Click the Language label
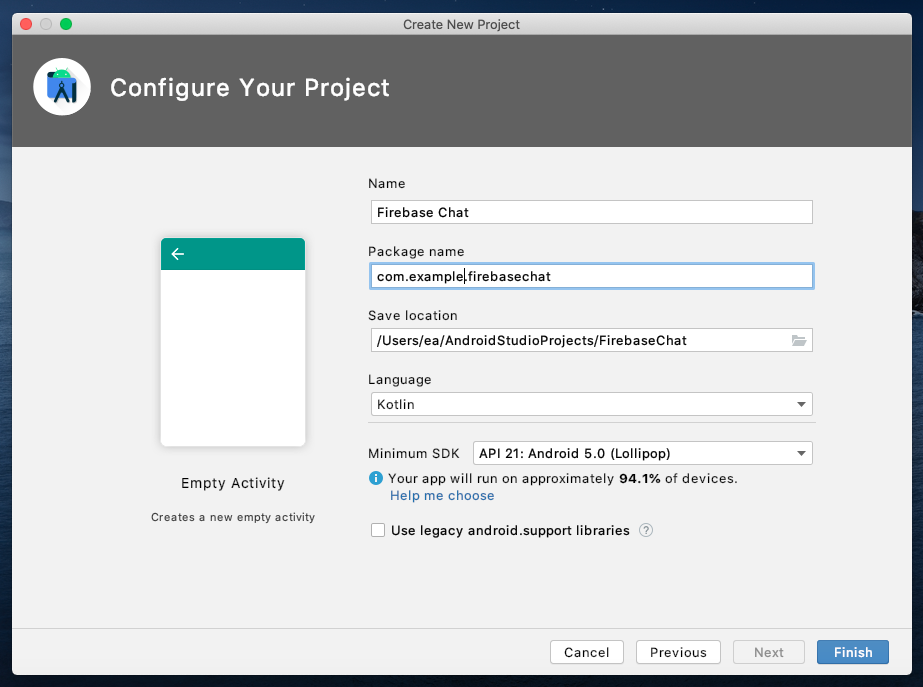Viewport: 923px width, 687px height. click(x=400, y=380)
